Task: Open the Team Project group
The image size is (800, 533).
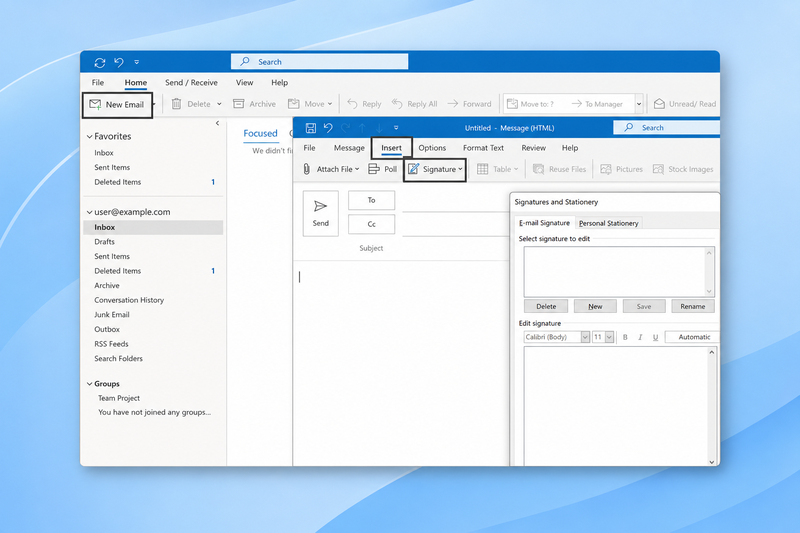Action: [x=119, y=398]
